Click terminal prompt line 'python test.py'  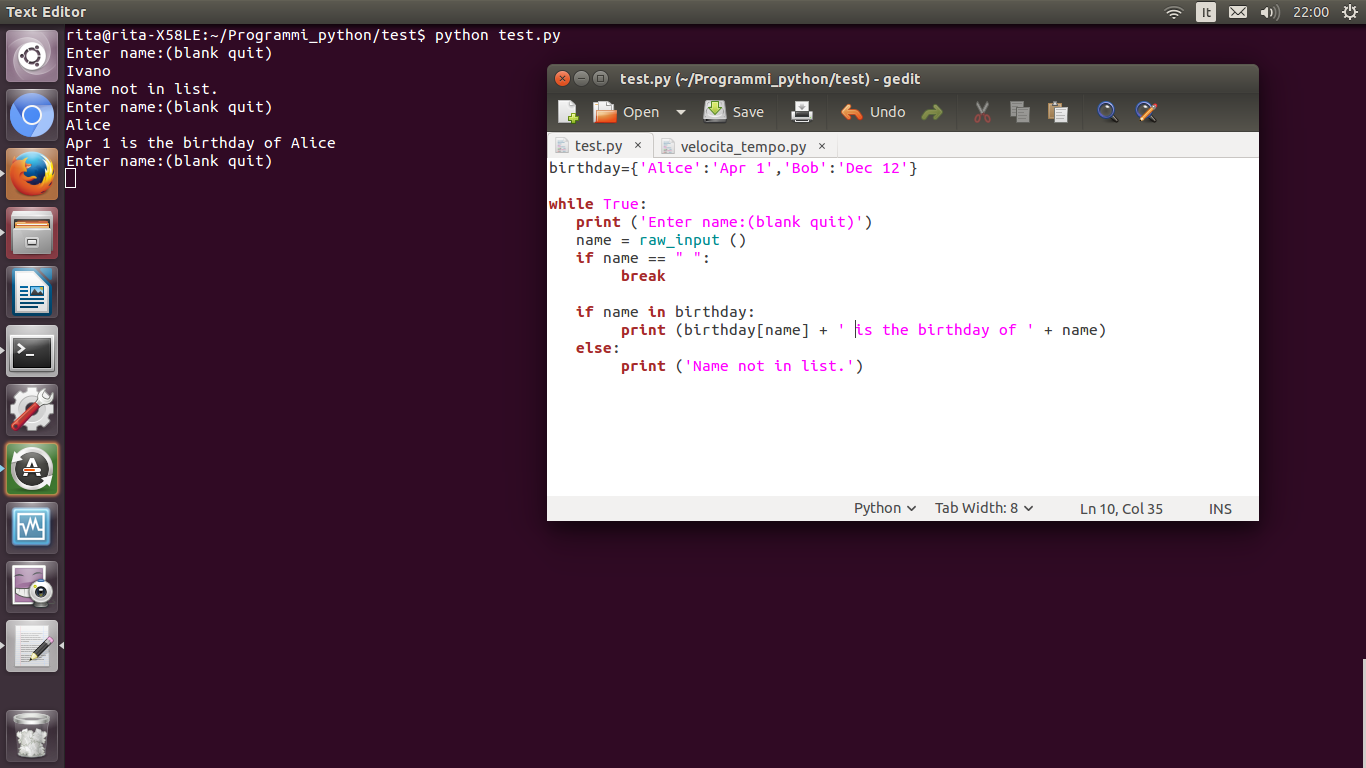pyautogui.click(x=313, y=35)
